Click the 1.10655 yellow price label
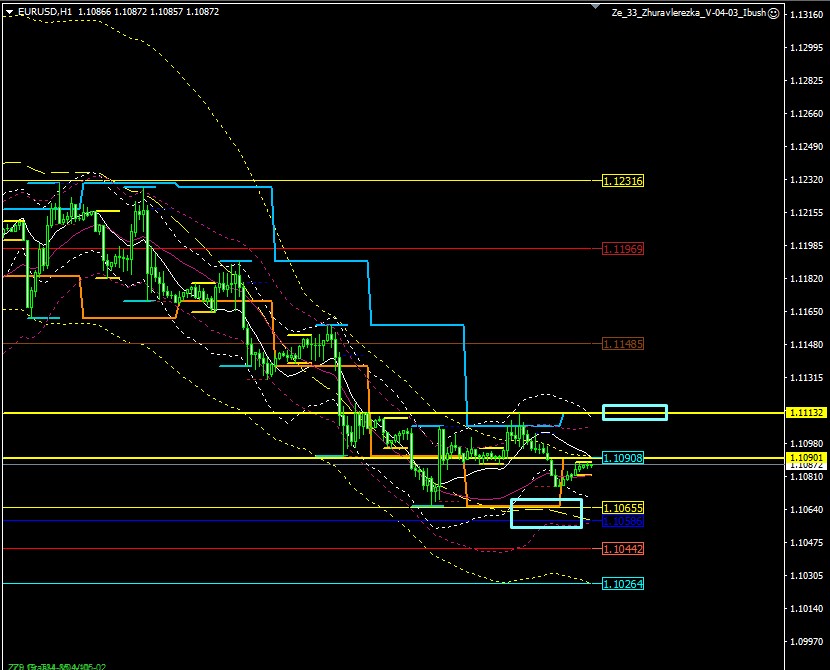The width and height of the screenshot is (830, 670). tap(623, 508)
